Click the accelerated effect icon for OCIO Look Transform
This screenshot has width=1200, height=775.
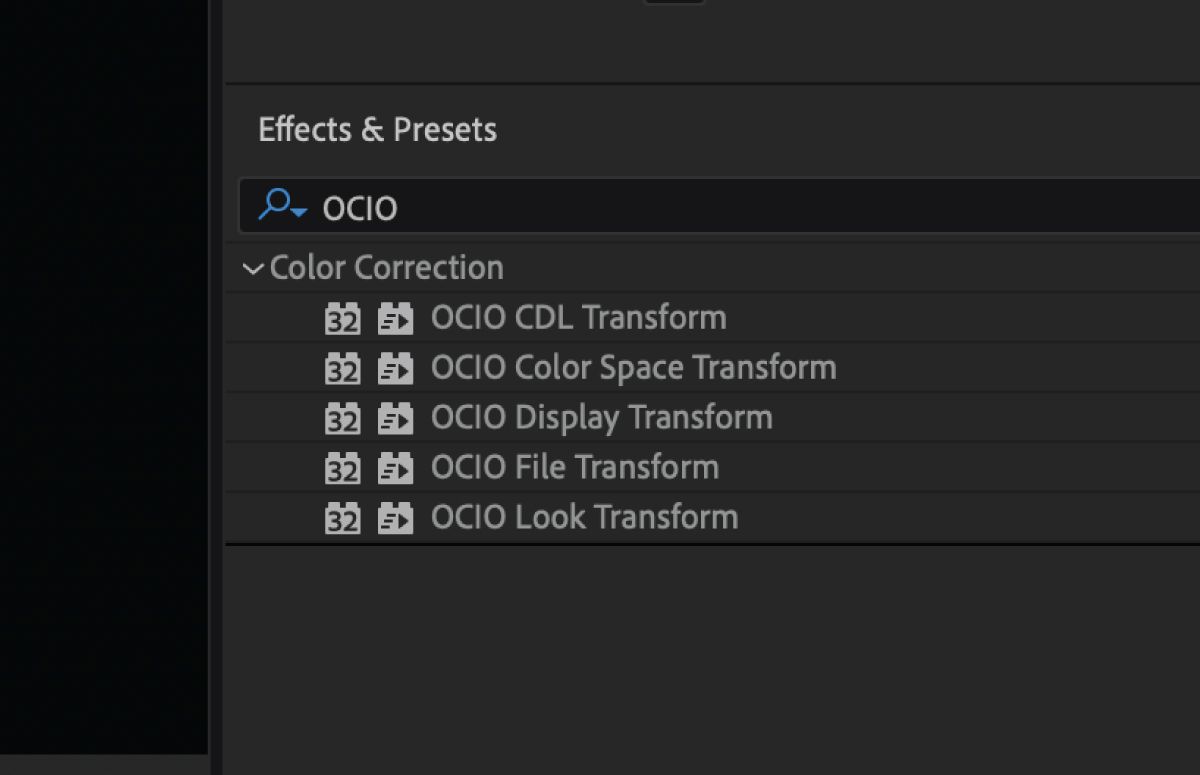(395, 517)
